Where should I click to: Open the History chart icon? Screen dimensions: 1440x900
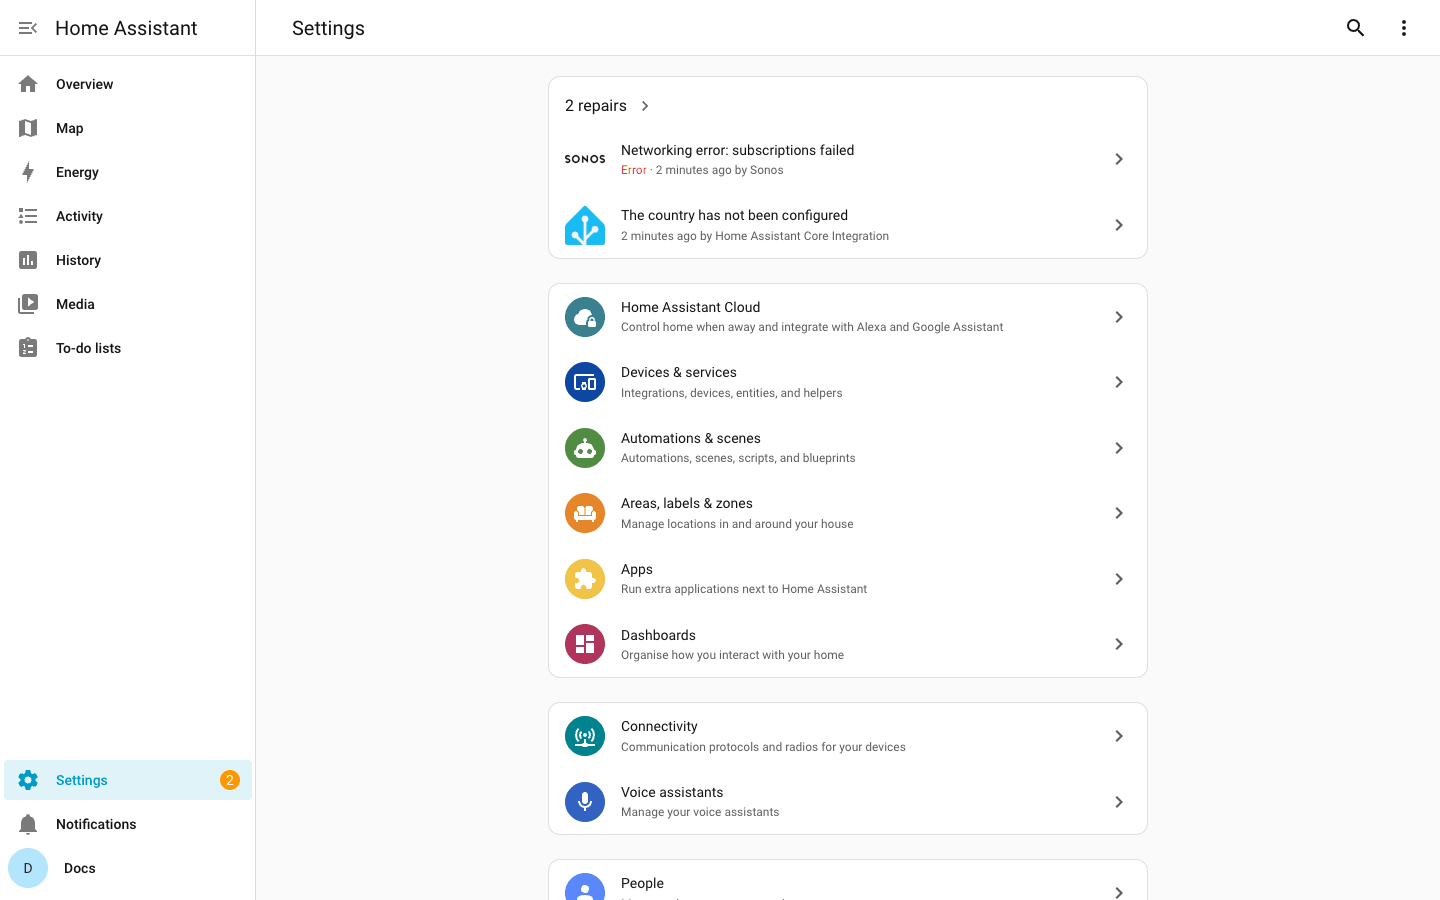28,260
